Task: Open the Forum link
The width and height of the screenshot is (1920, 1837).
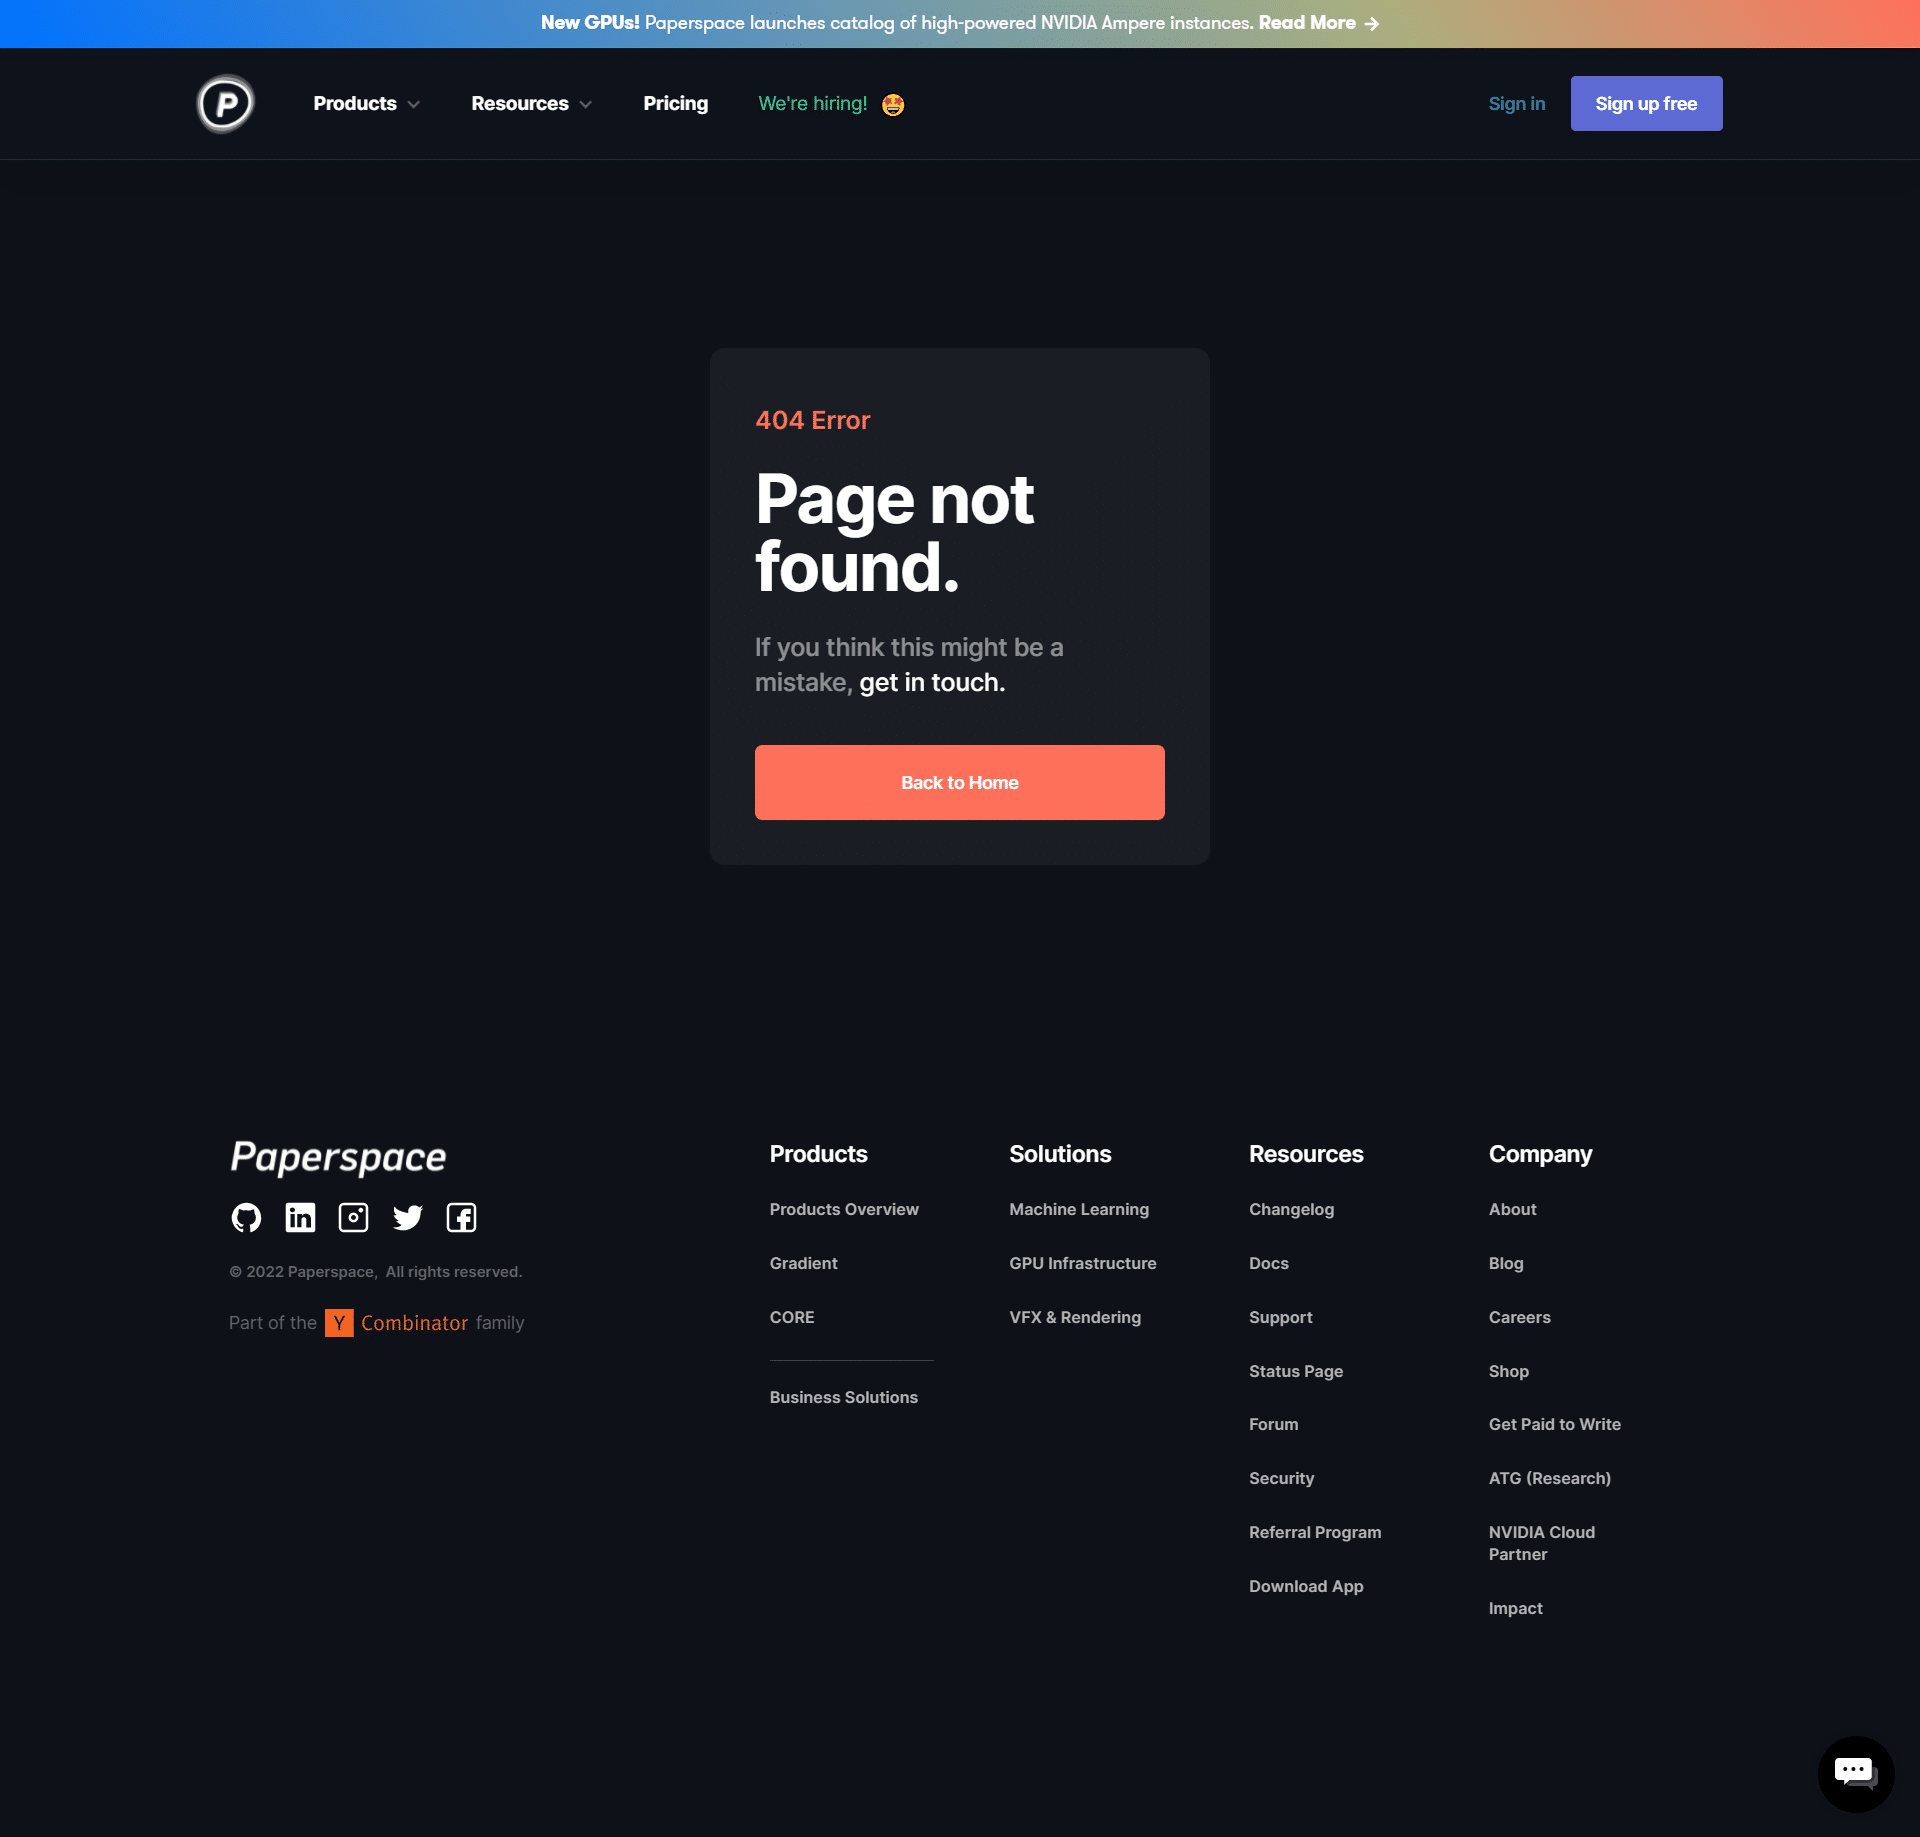Action: pyautogui.click(x=1274, y=1425)
